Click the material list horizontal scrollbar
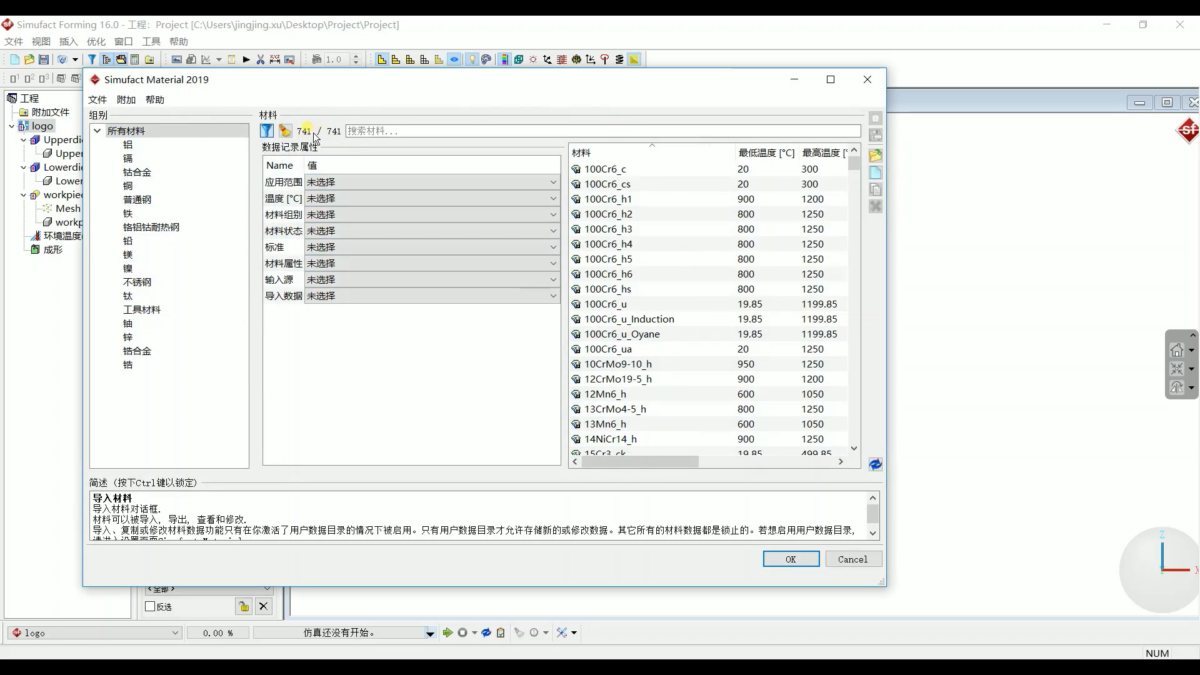1200x675 pixels. click(640, 462)
